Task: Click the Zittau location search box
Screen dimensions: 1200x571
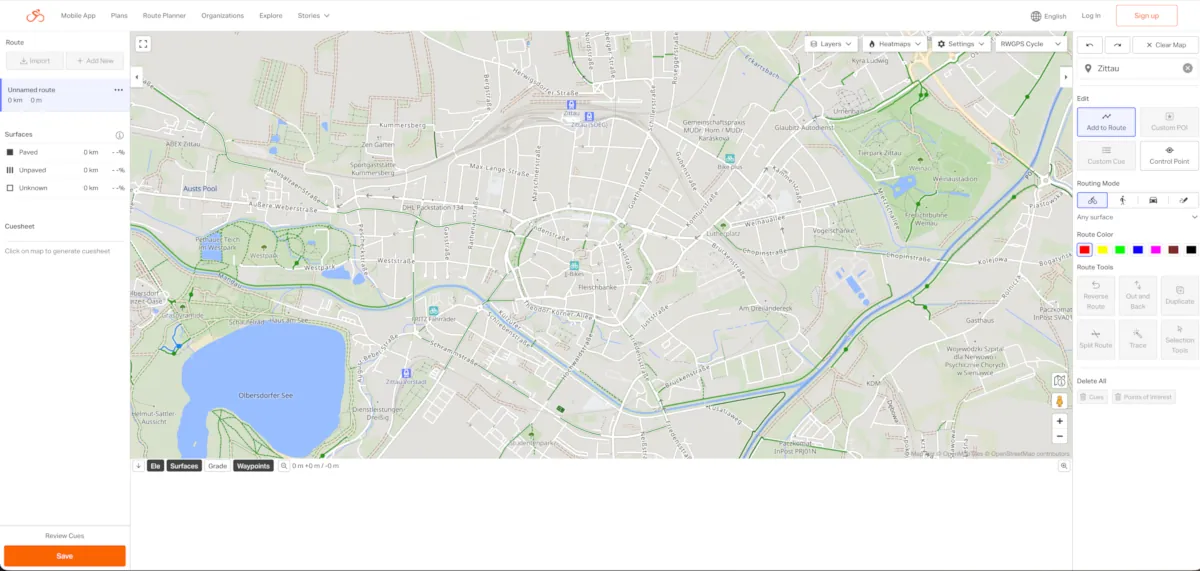Action: (1137, 68)
